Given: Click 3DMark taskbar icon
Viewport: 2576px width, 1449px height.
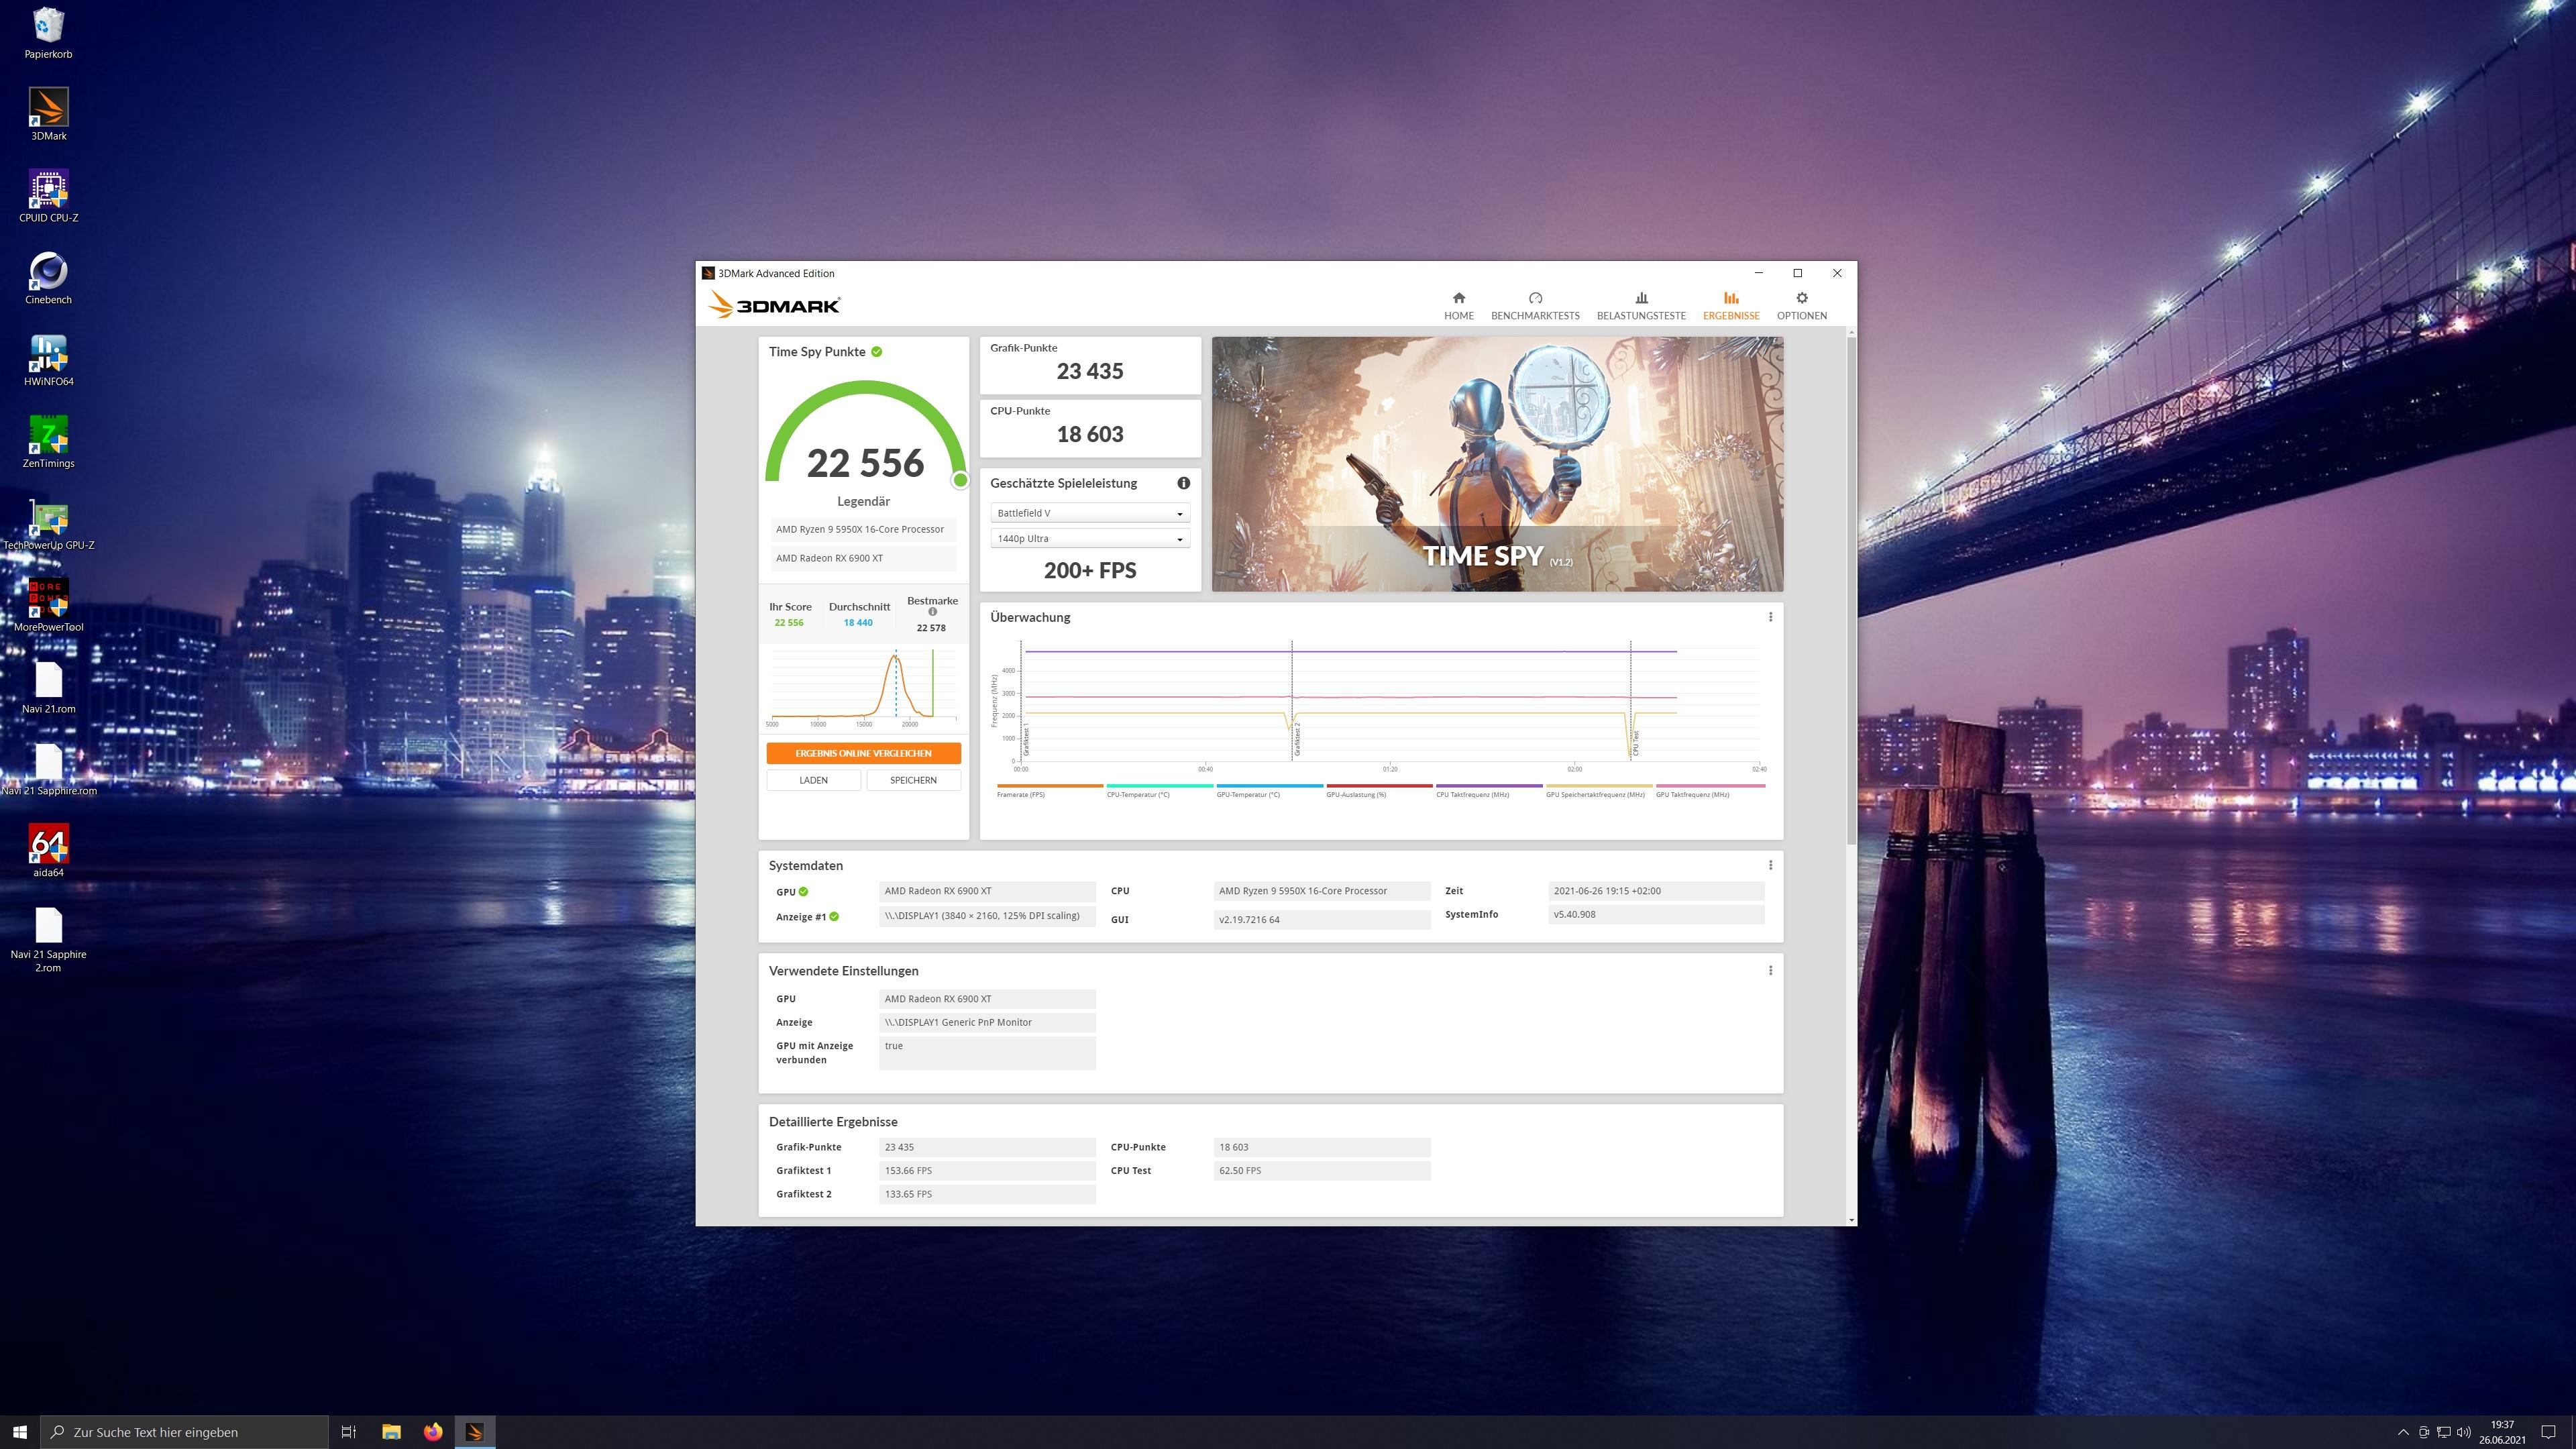Looking at the screenshot, I should pyautogui.click(x=475, y=1432).
